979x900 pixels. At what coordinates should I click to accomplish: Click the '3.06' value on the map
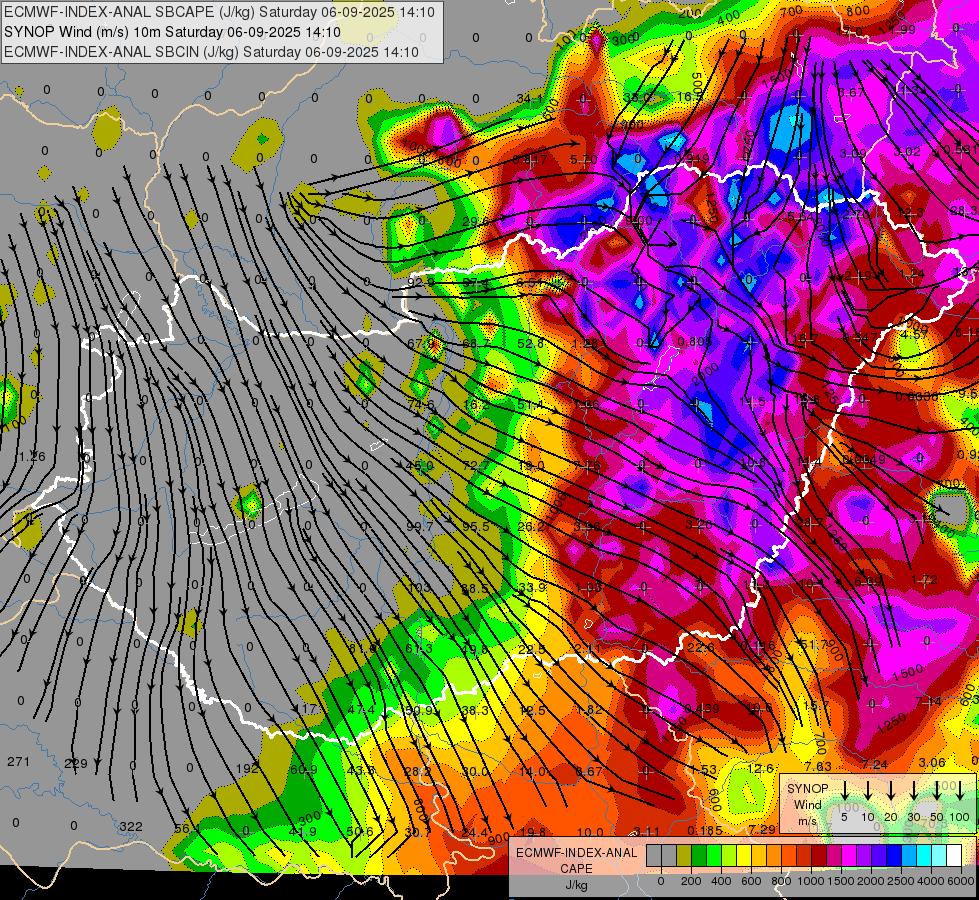[932, 762]
